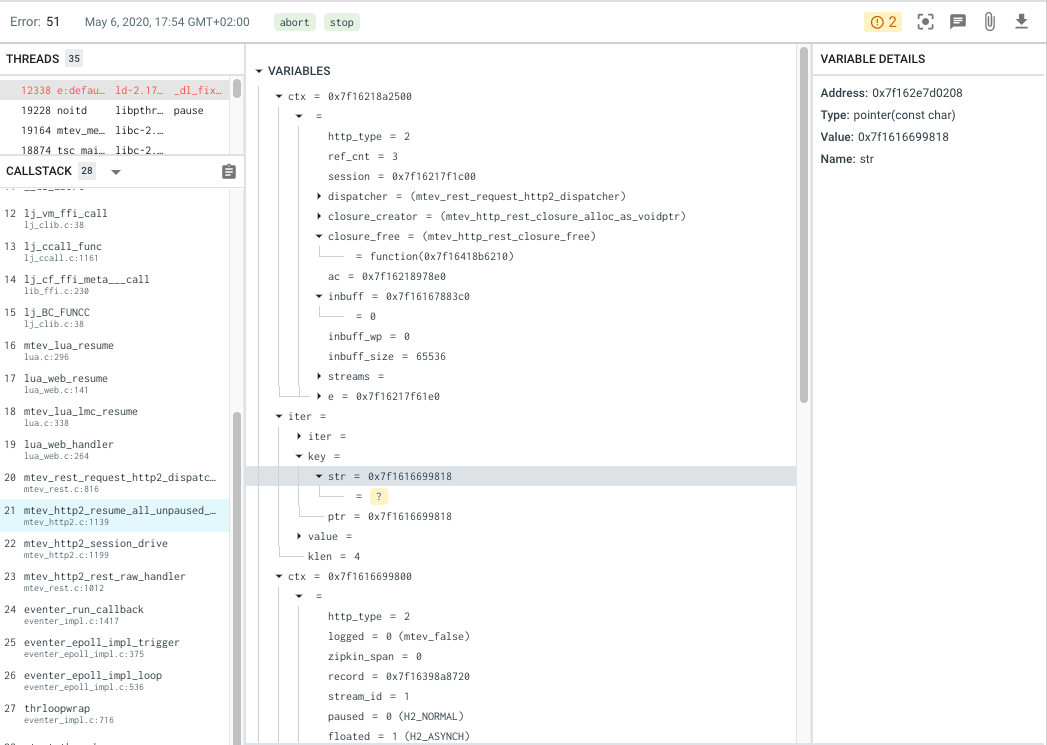Click the record = 0x7f16398a8720 row
The height and width of the screenshot is (745, 1047).
[399, 677]
